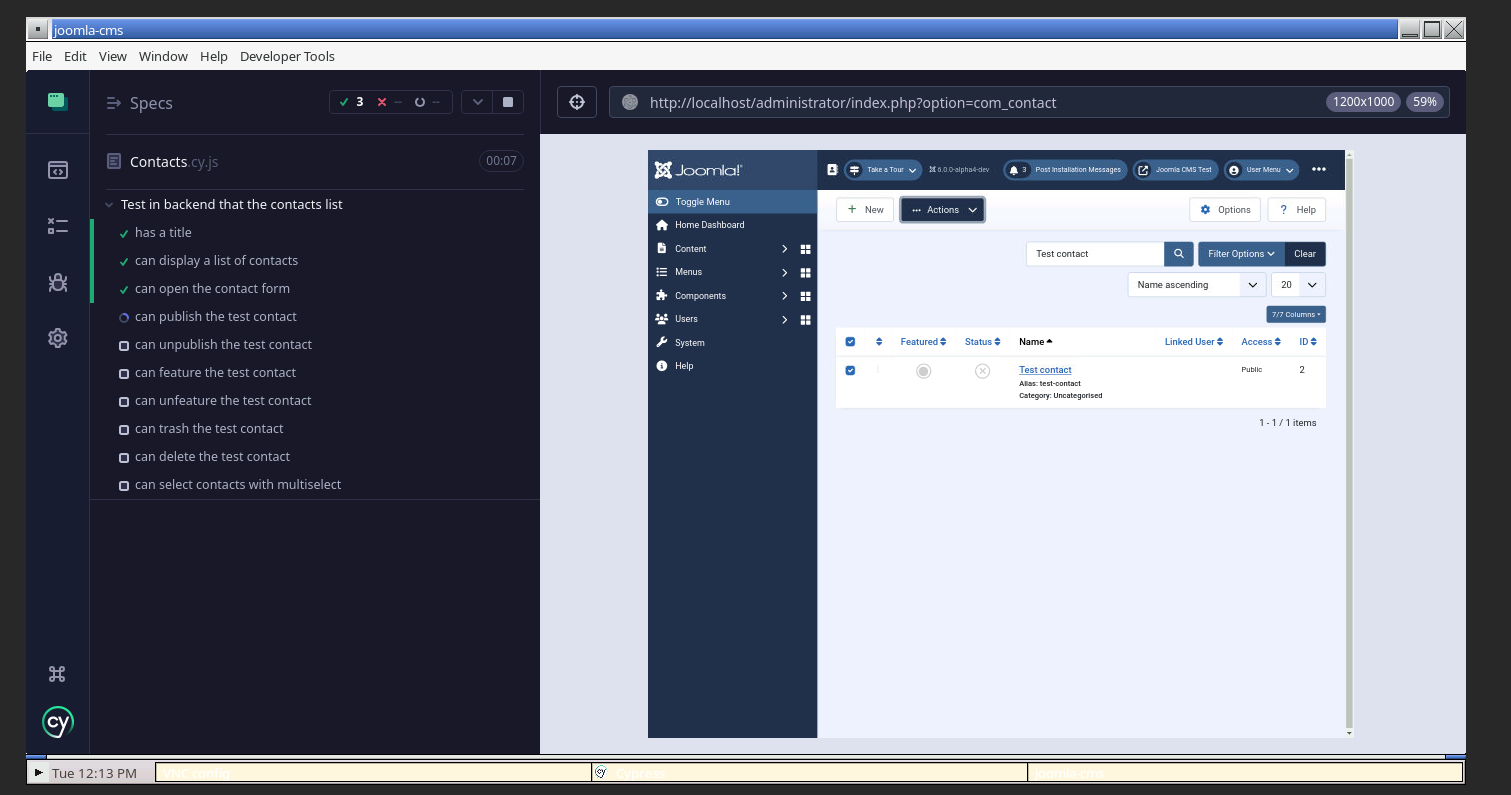
Task: Toggle featured status of Test contact
Action: pos(923,371)
